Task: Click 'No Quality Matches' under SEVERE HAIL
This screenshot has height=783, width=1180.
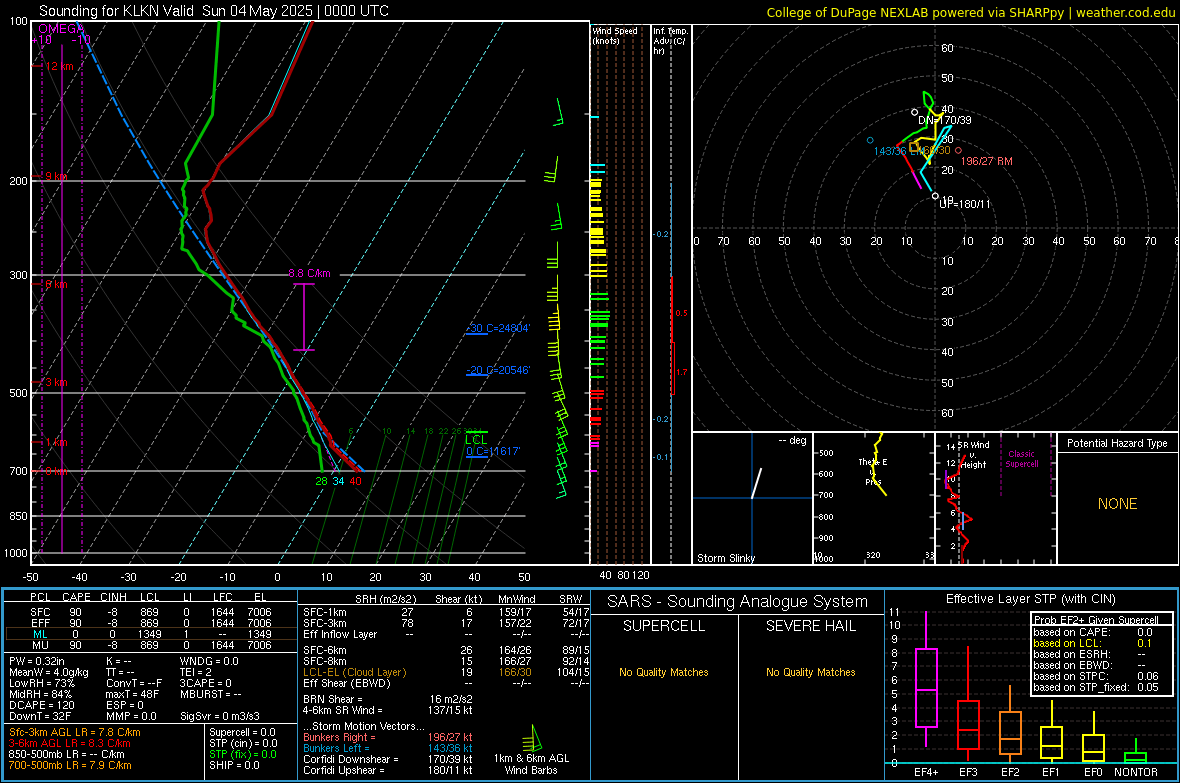Action: [810, 672]
